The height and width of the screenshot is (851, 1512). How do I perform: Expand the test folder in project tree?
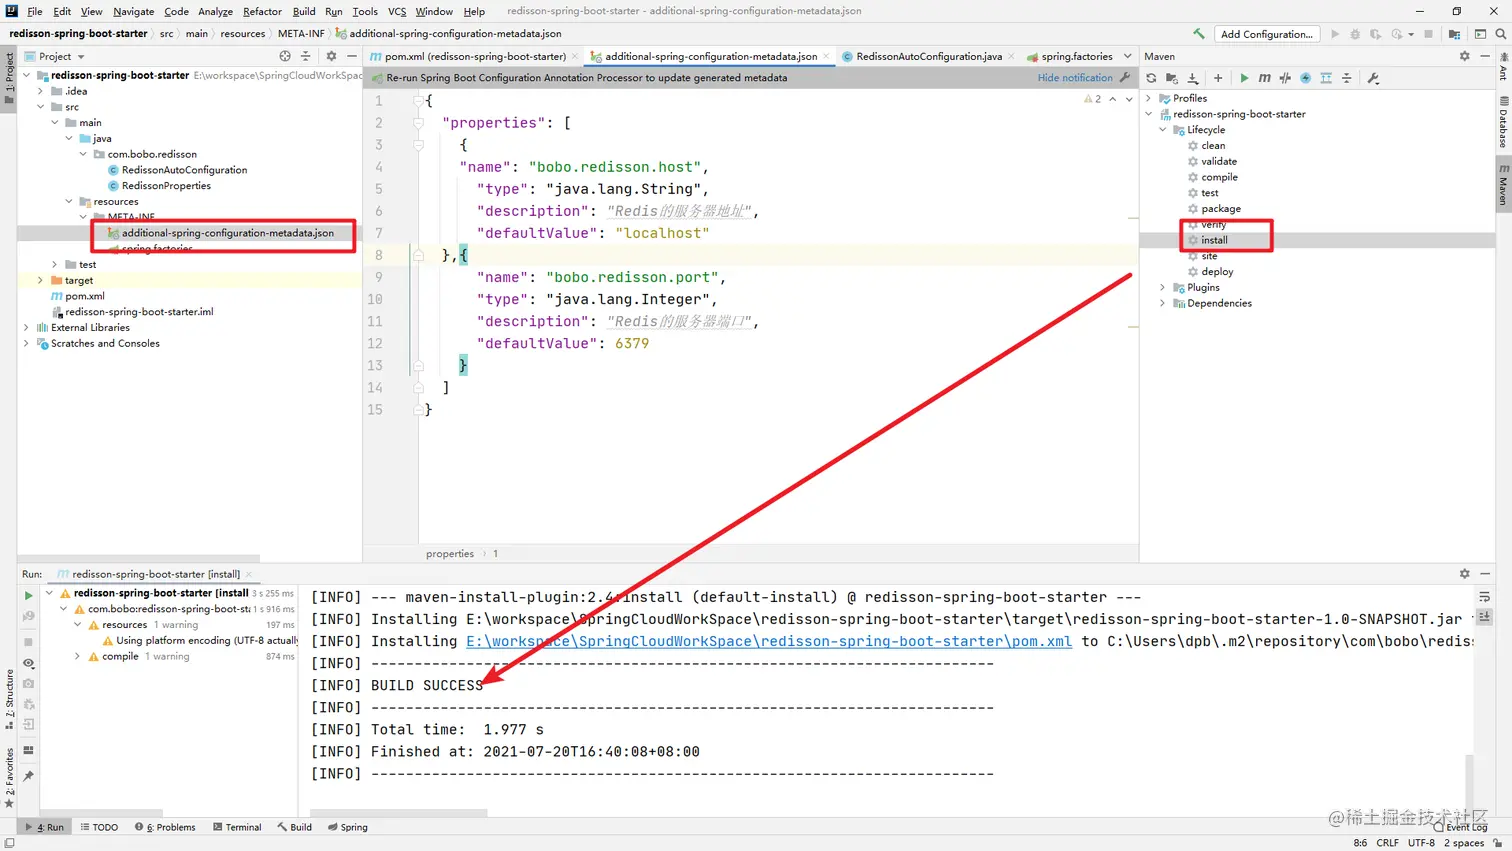55,265
